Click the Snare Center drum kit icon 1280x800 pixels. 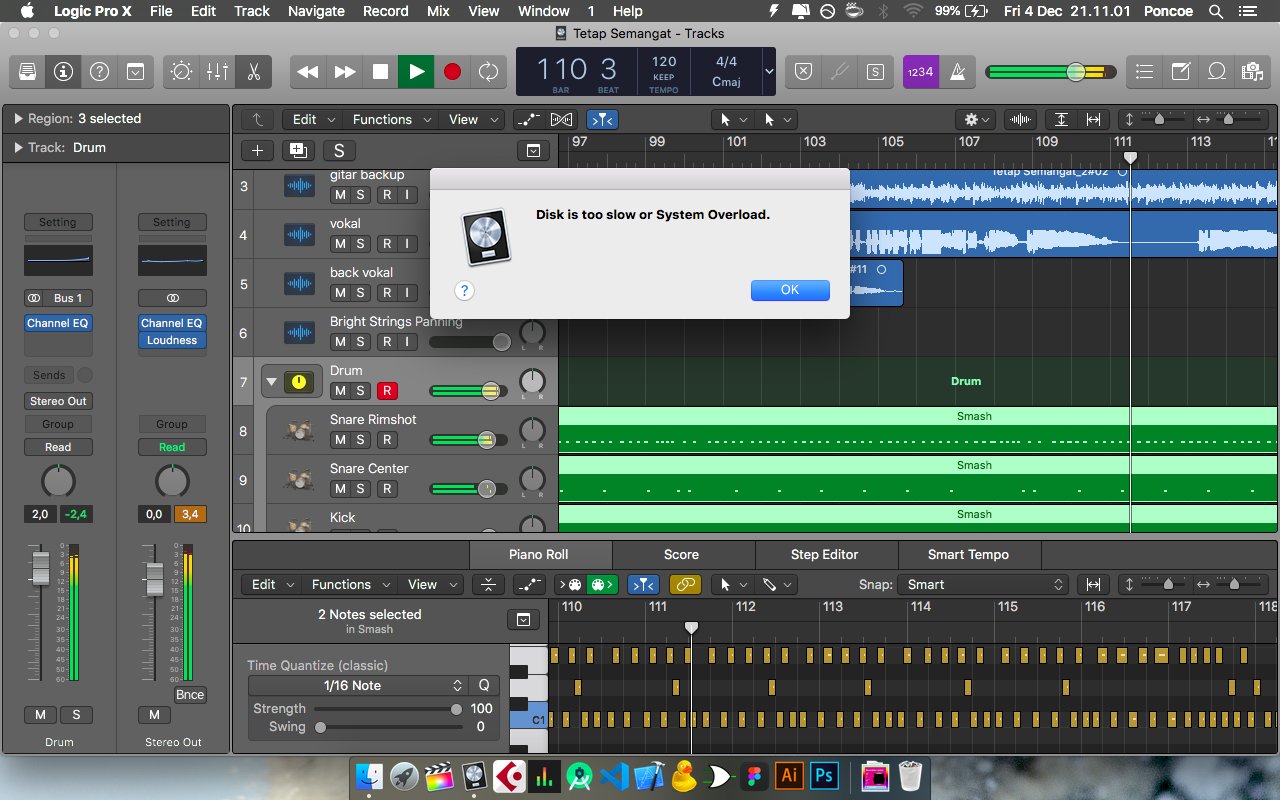tap(298, 478)
